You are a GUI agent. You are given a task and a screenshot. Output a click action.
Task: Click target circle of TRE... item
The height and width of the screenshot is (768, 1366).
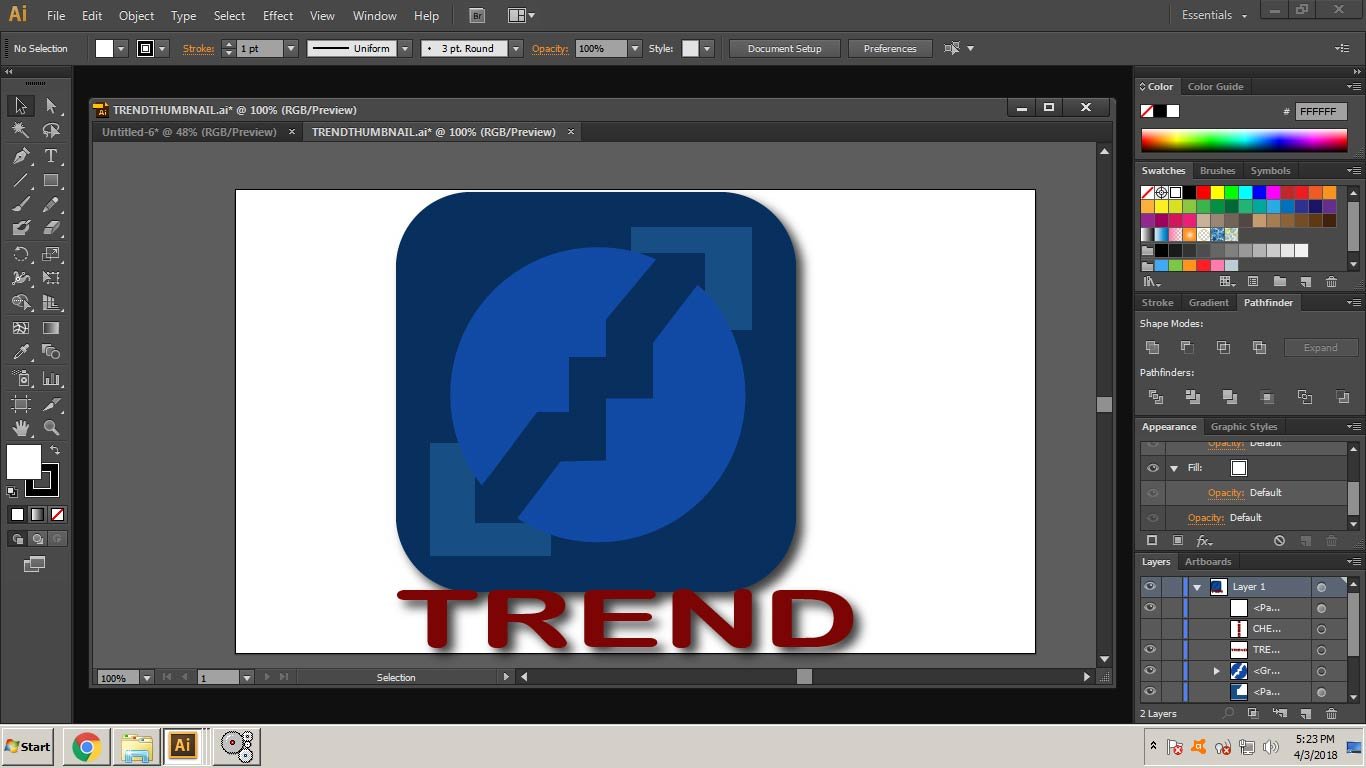pos(1321,650)
